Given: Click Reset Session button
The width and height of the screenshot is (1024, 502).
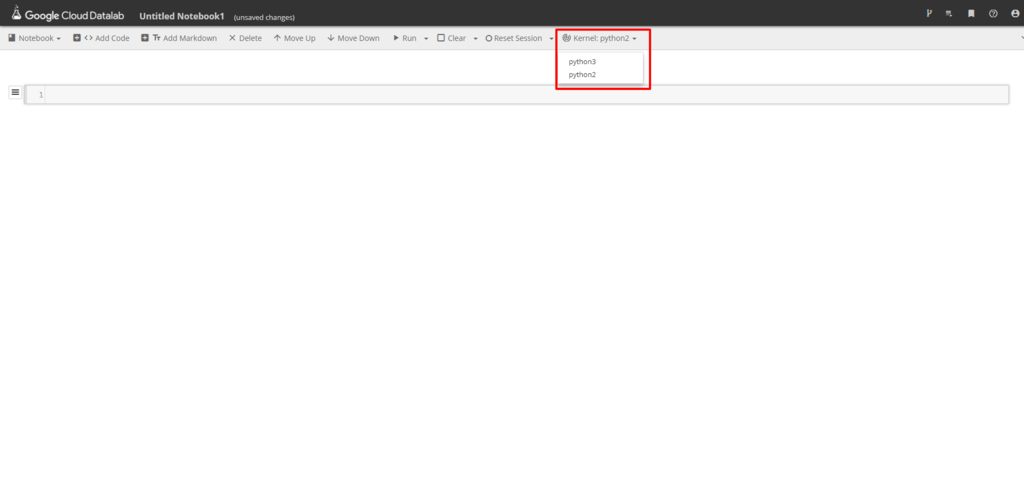Looking at the screenshot, I should (513, 39).
